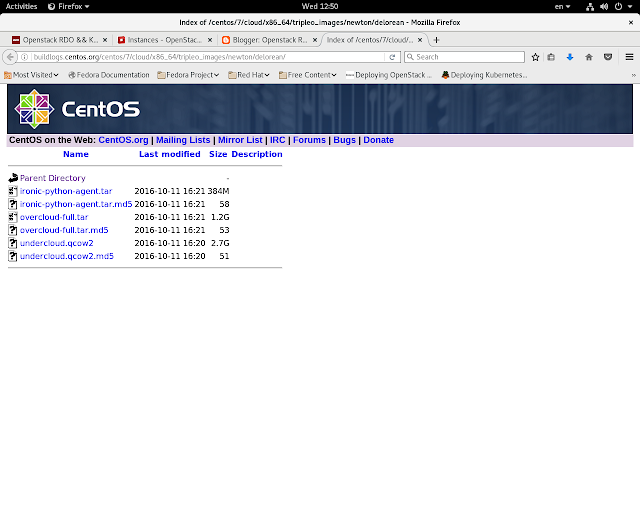
Task: Open Deploying OpenStack bookmark
Action: pos(389,75)
